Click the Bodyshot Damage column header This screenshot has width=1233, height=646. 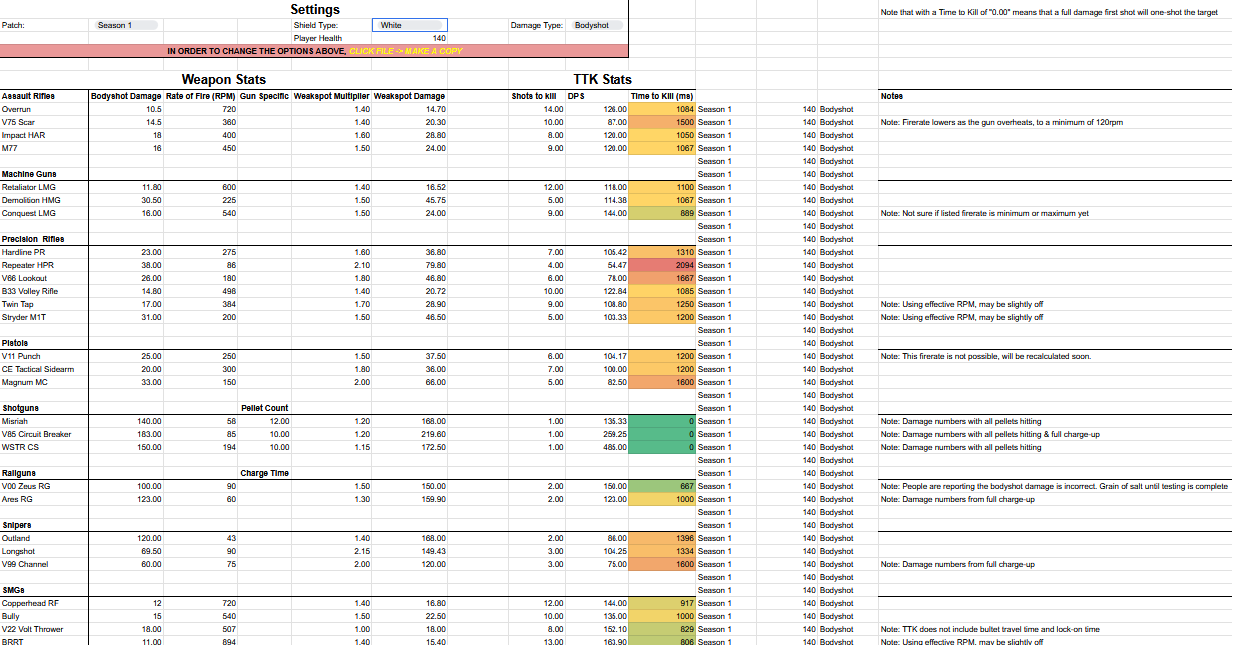pyautogui.click(x=126, y=96)
